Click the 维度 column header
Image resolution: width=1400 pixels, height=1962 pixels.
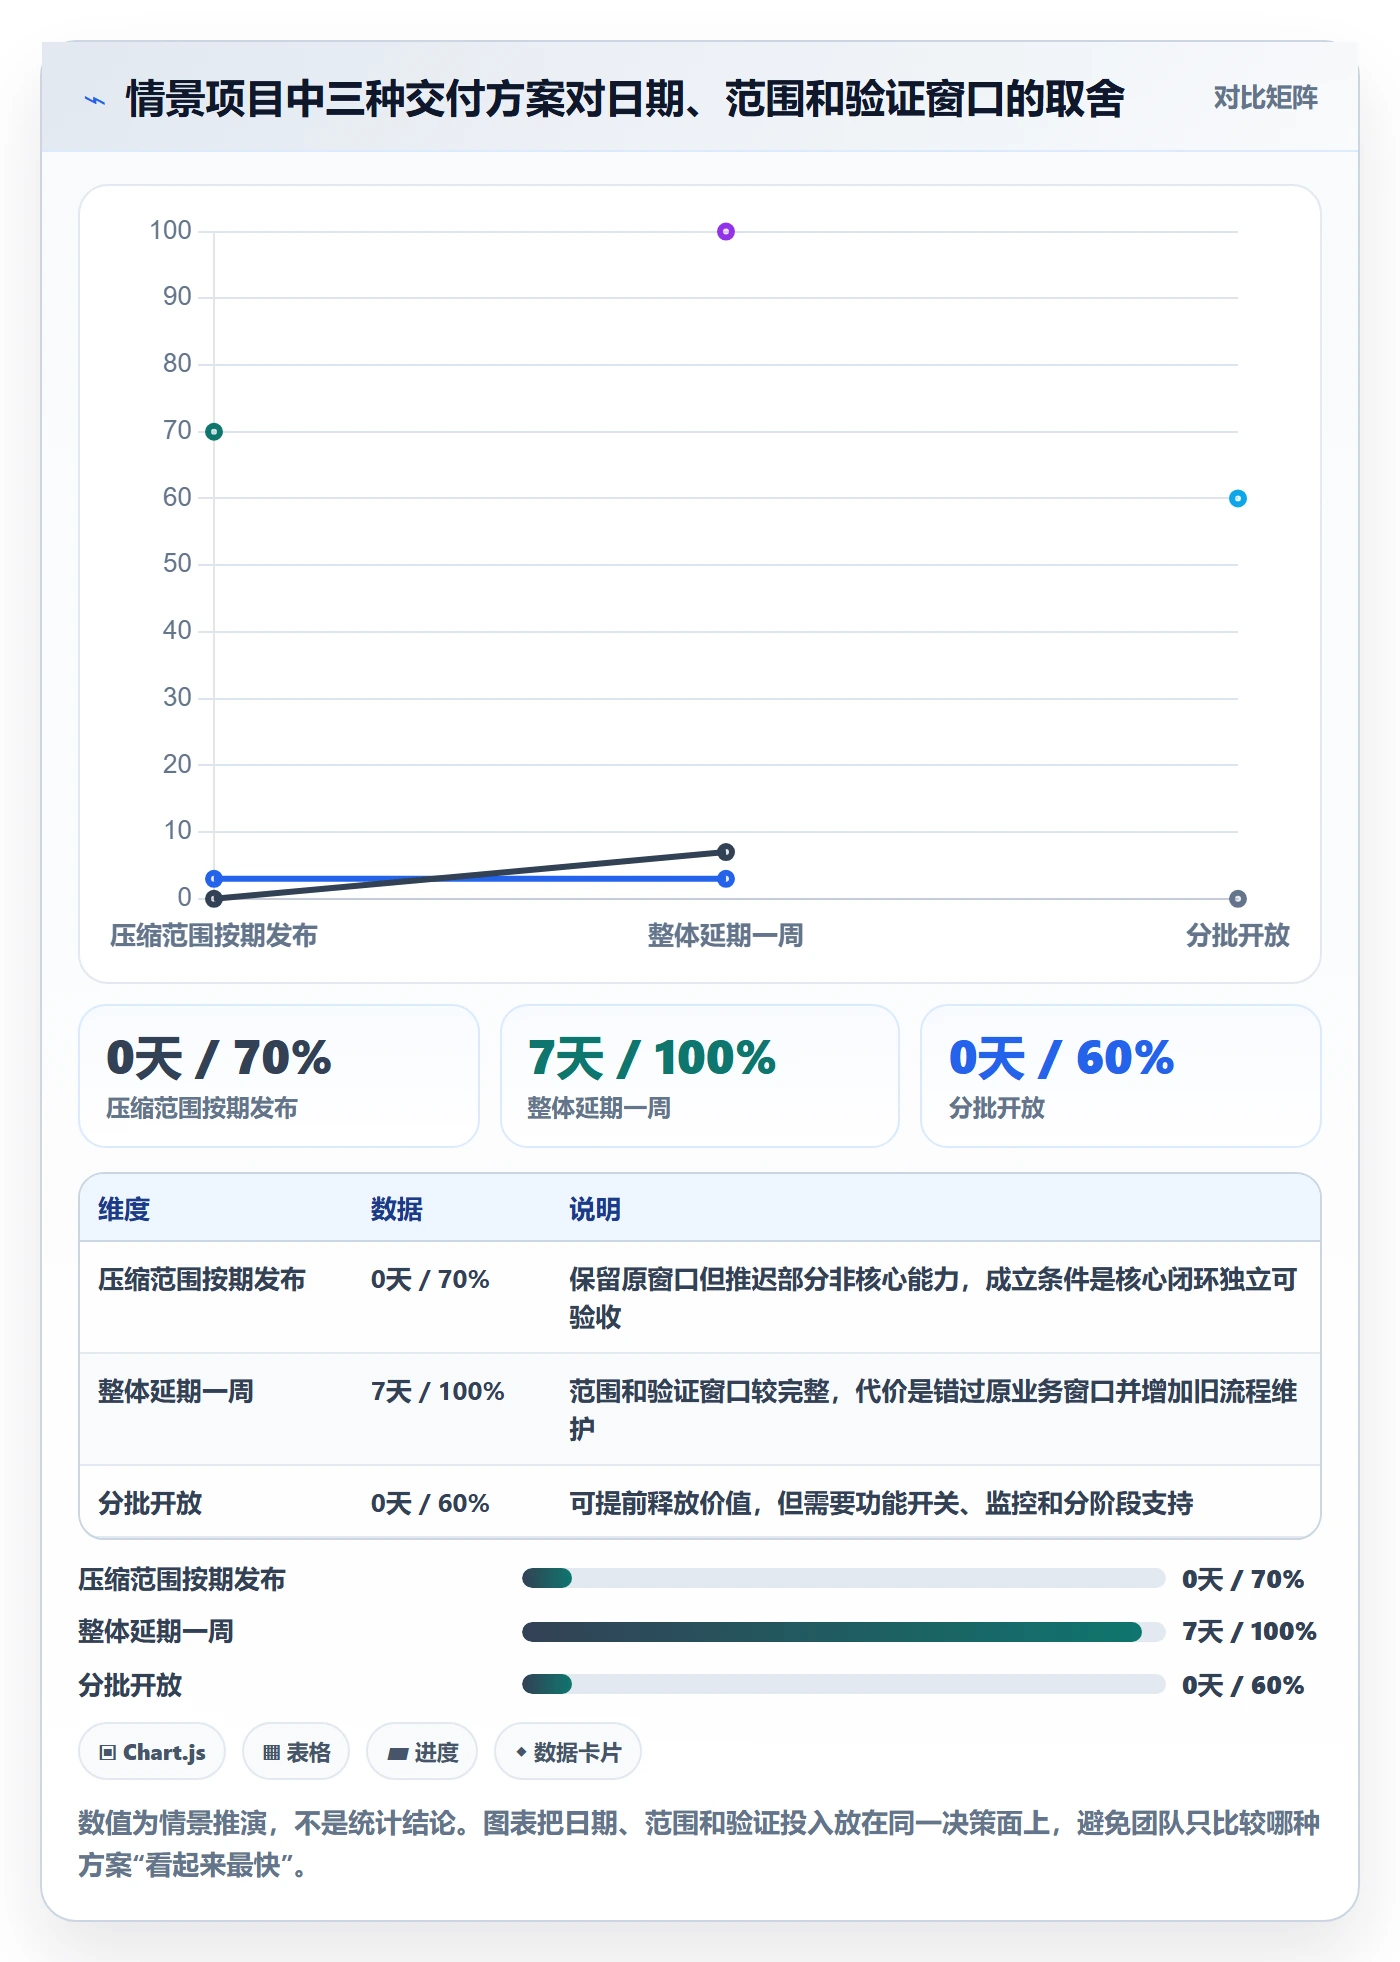(x=124, y=1209)
